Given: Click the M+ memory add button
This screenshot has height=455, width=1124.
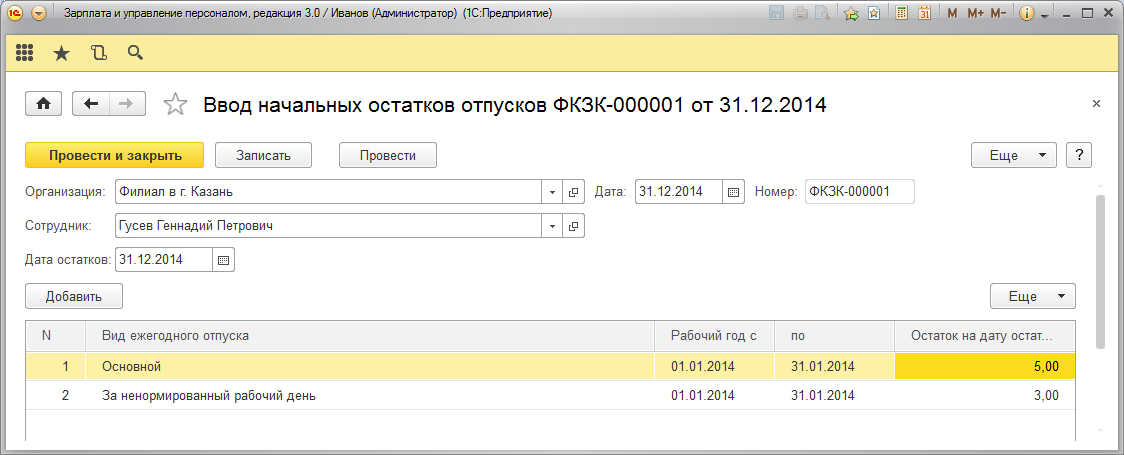Looking at the screenshot, I should tap(975, 14).
